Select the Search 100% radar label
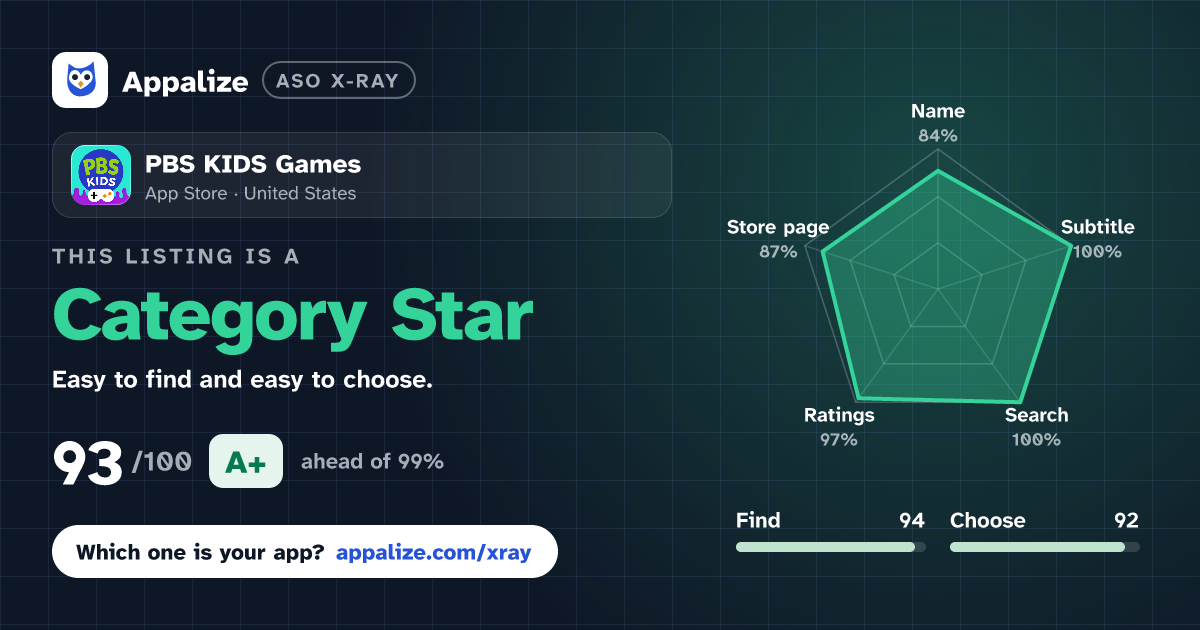1200x630 pixels. click(1036, 427)
